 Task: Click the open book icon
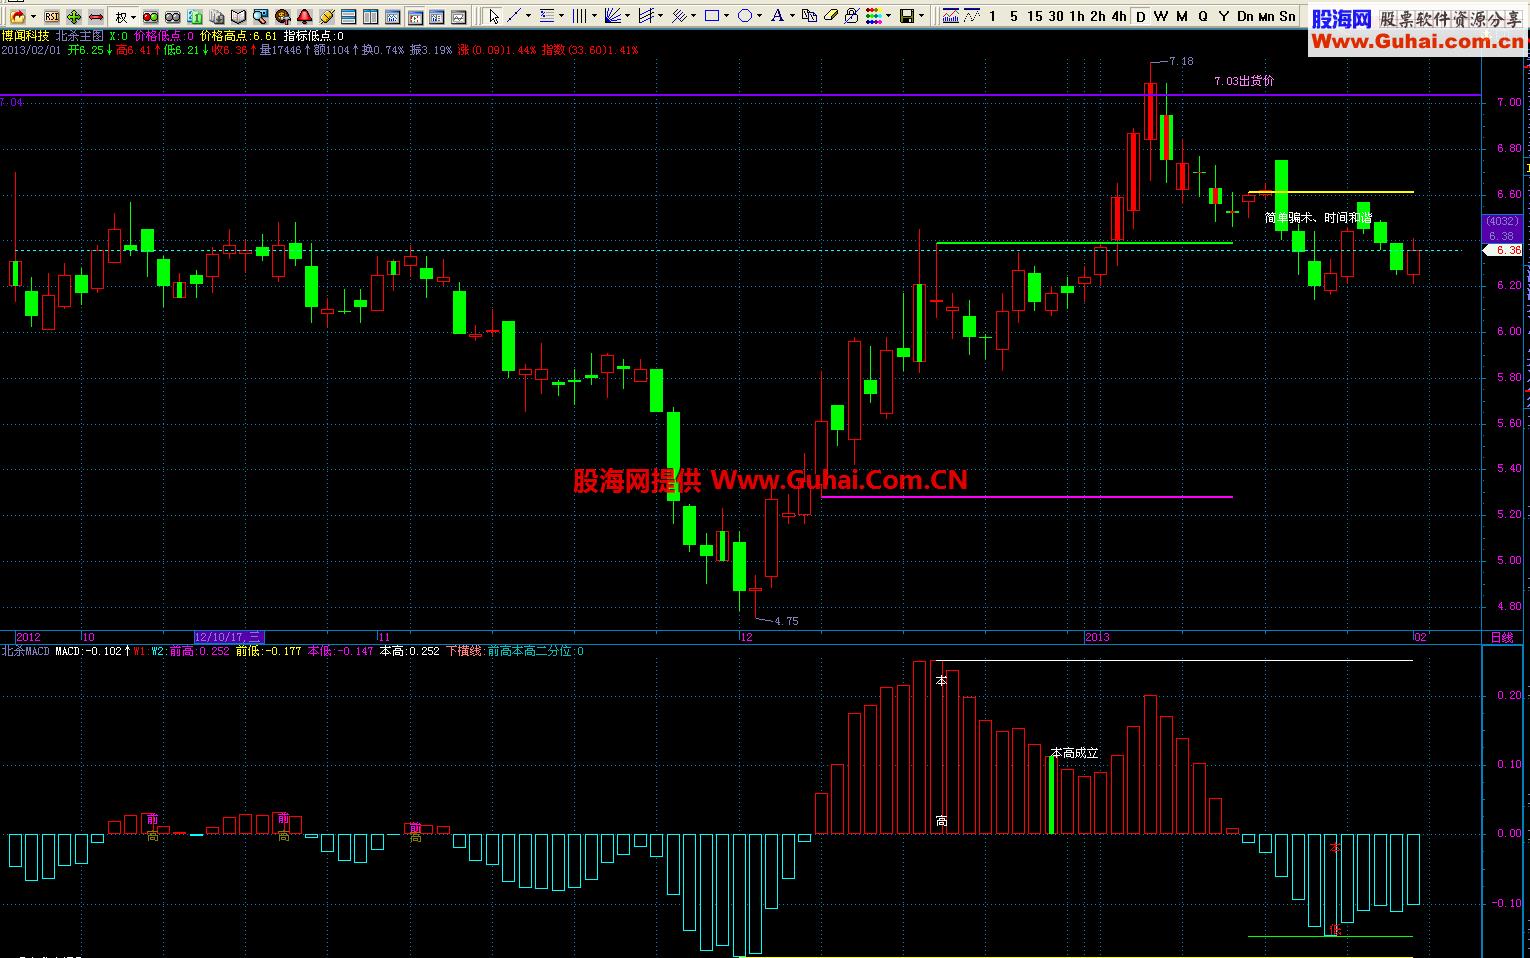tap(238, 16)
